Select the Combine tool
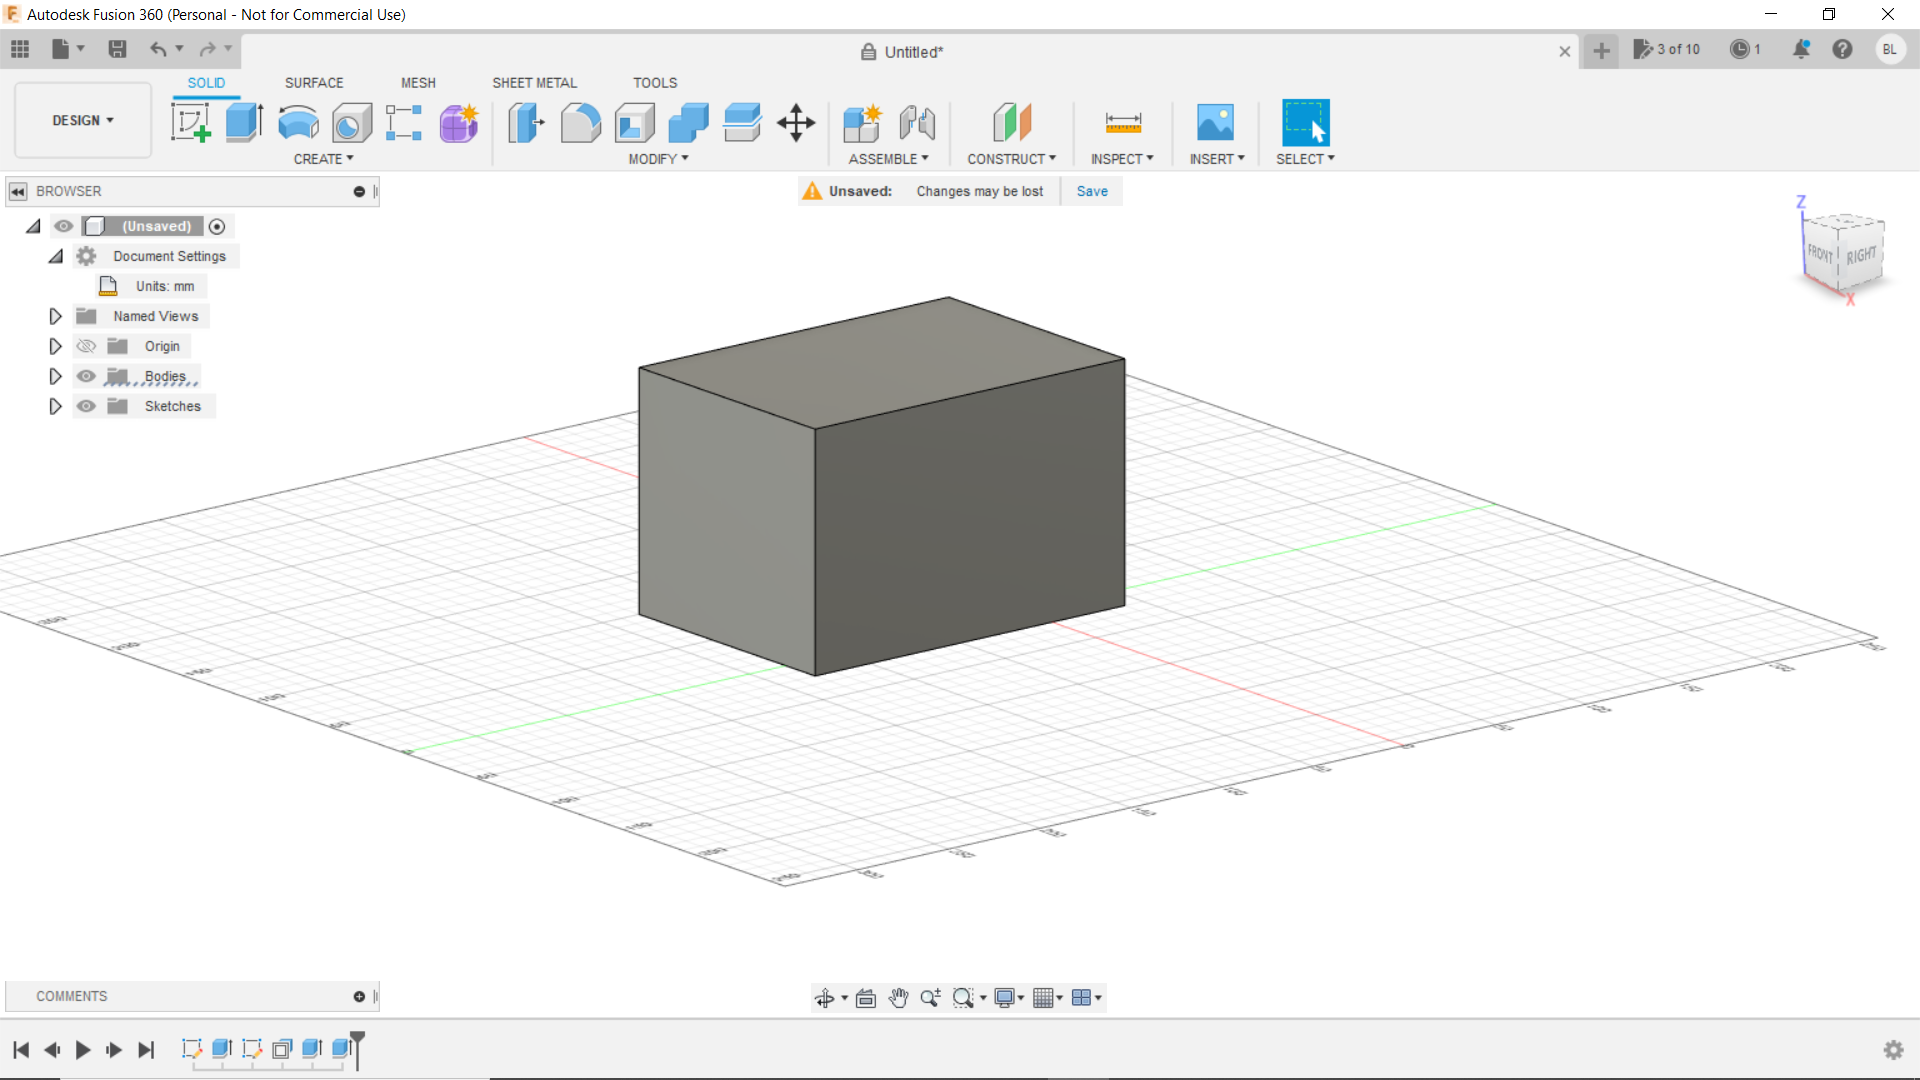1920x1080 pixels. (x=688, y=123)
